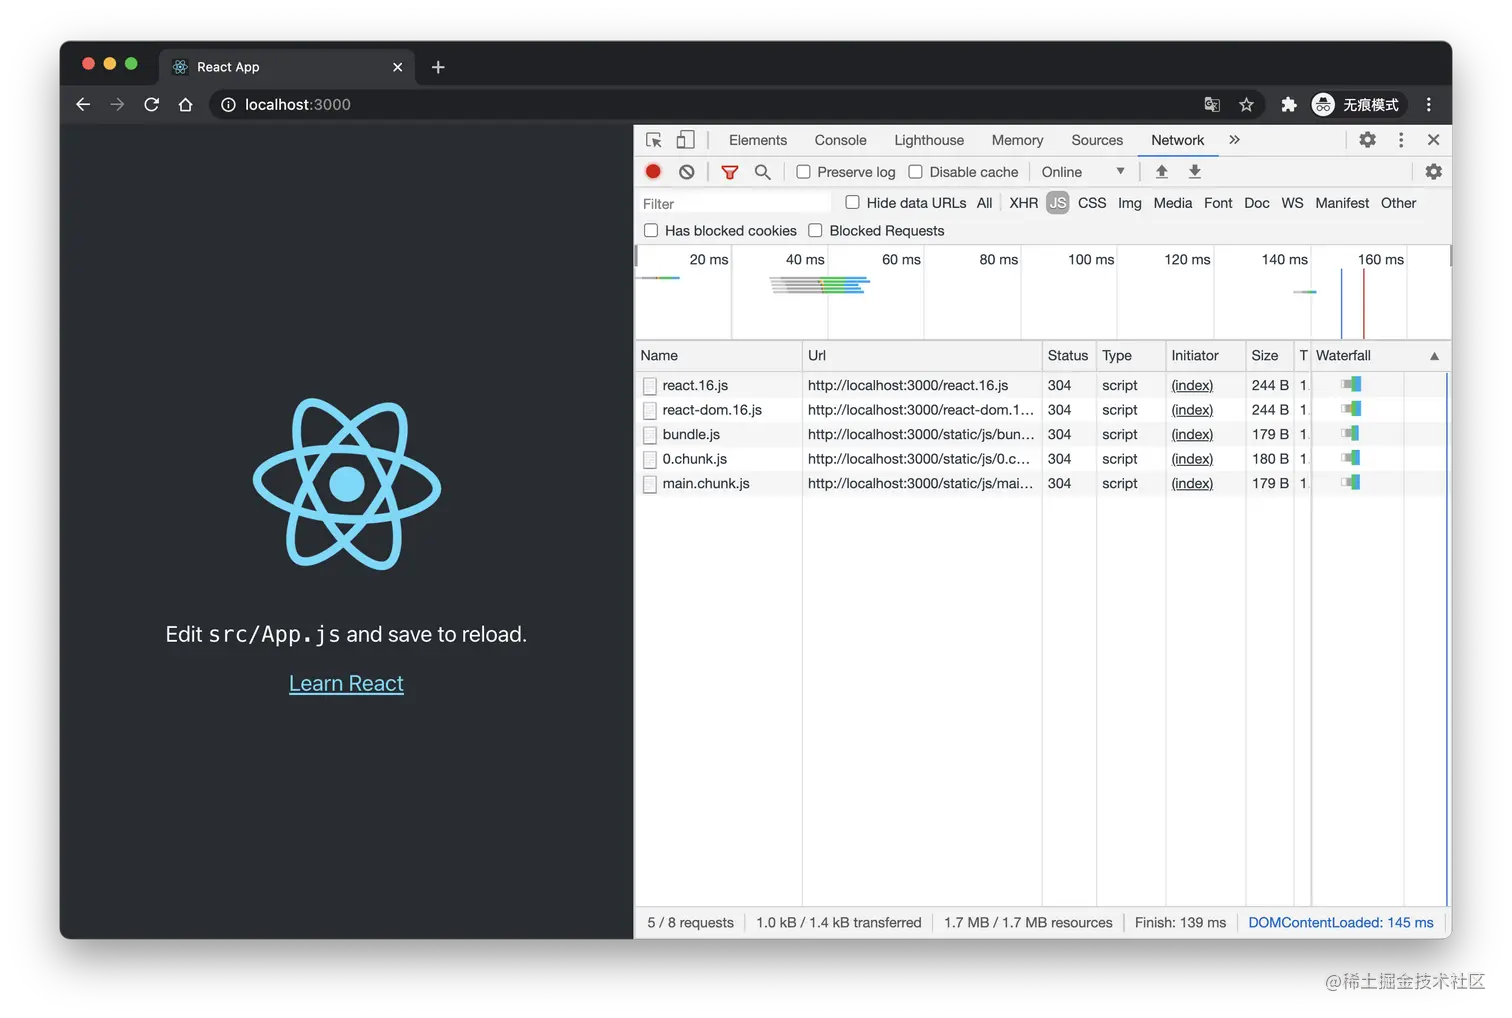Toggle the network filter funnel icon

[x=730, y=172]
